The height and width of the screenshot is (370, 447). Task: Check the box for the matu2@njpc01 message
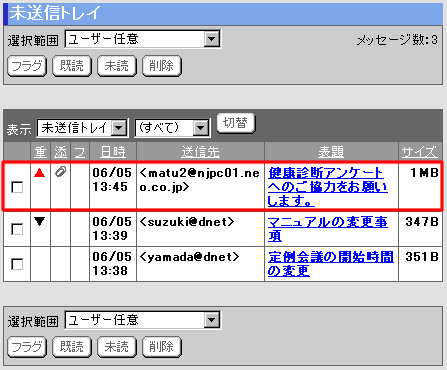click(17, 187)
